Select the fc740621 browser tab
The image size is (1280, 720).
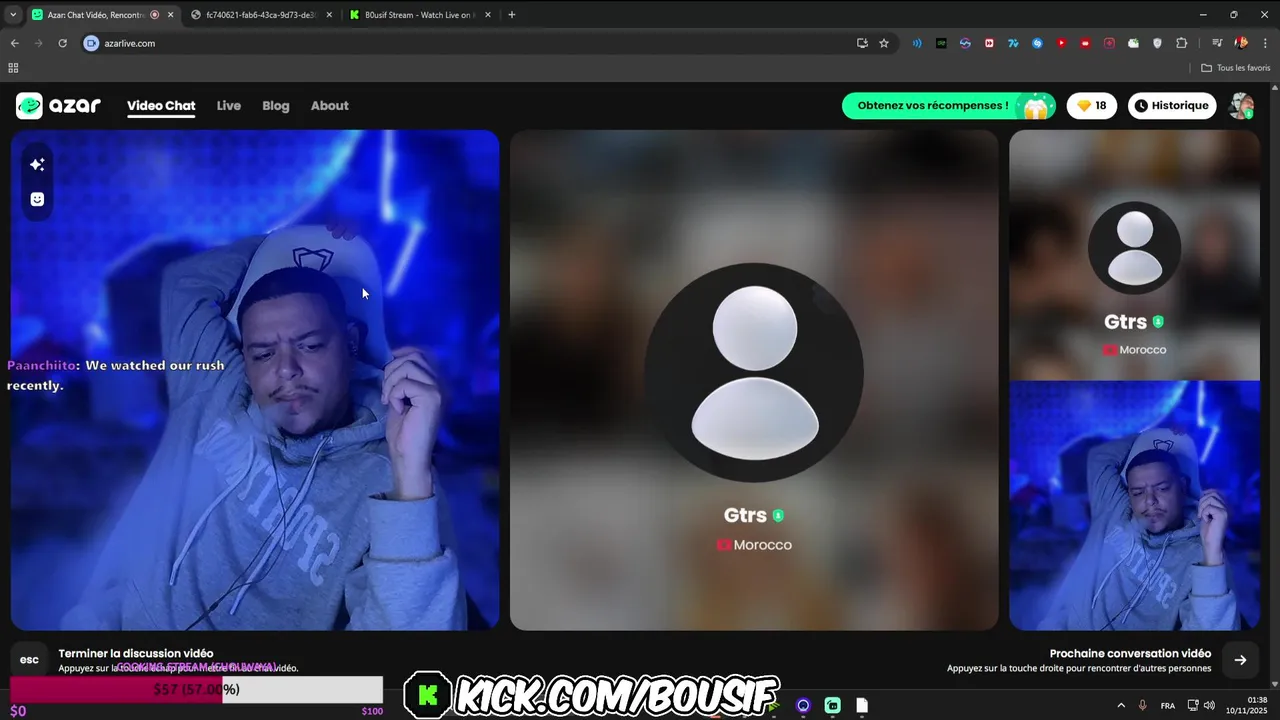point(261,15)
